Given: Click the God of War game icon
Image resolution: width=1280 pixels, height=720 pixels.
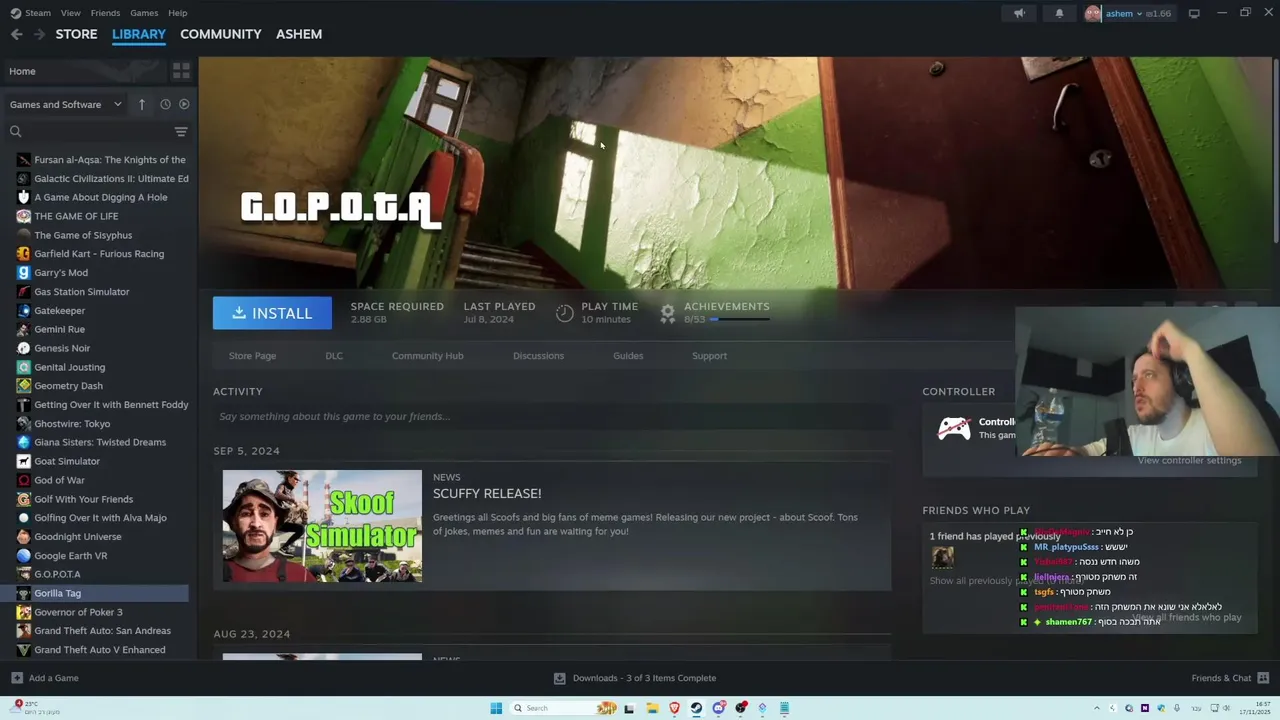Looking at the screenshot, I should [24, 480].
